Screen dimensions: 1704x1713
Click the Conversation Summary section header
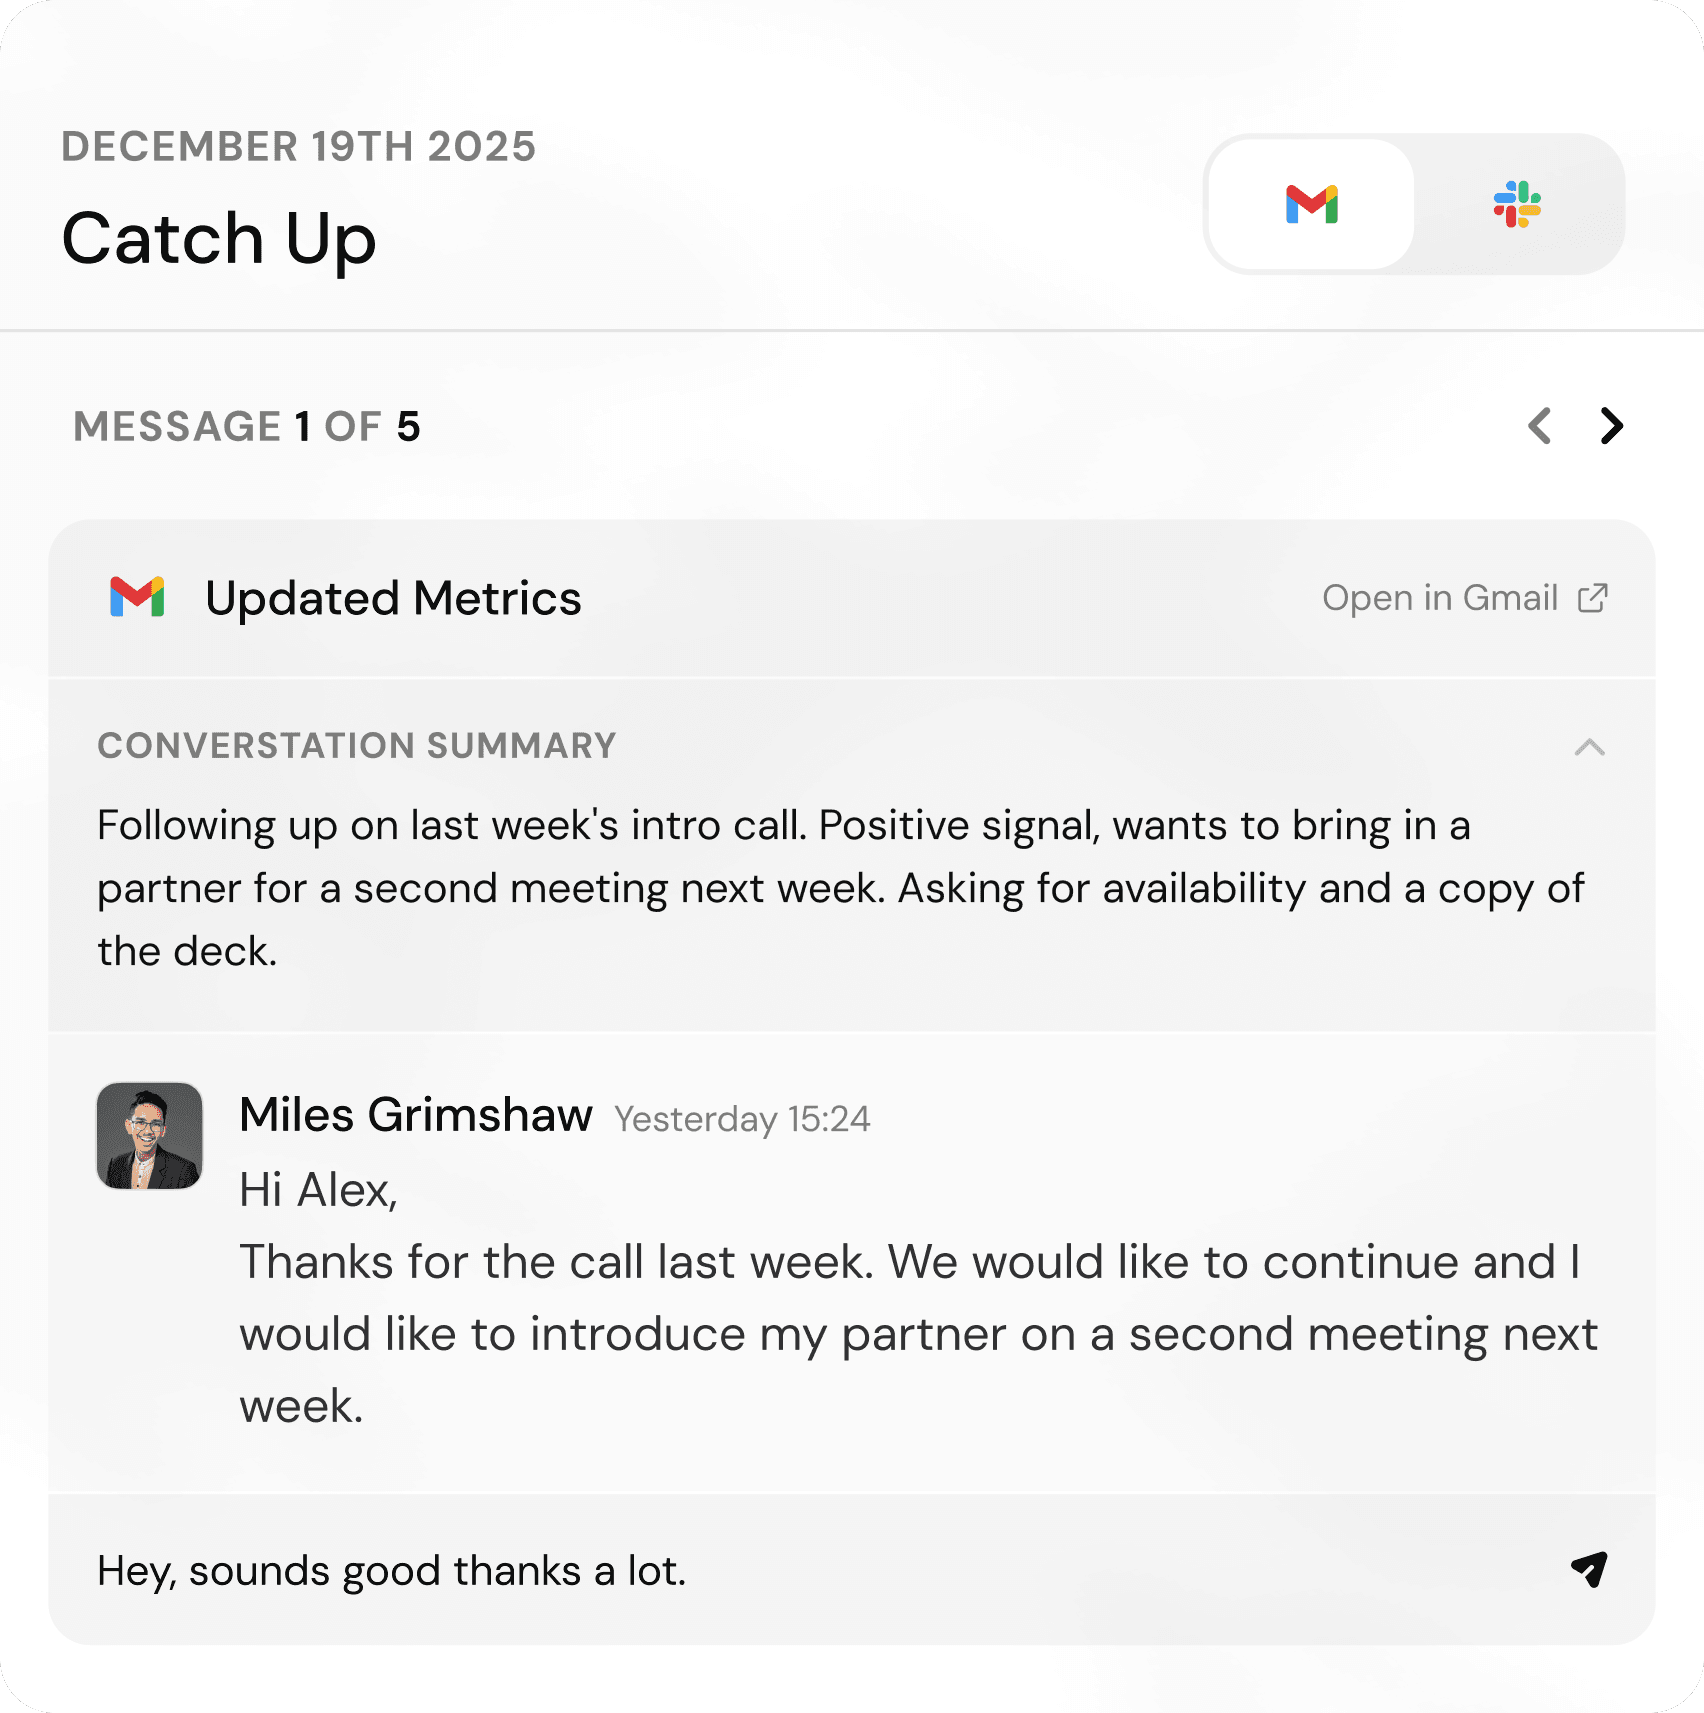[356, 746]
